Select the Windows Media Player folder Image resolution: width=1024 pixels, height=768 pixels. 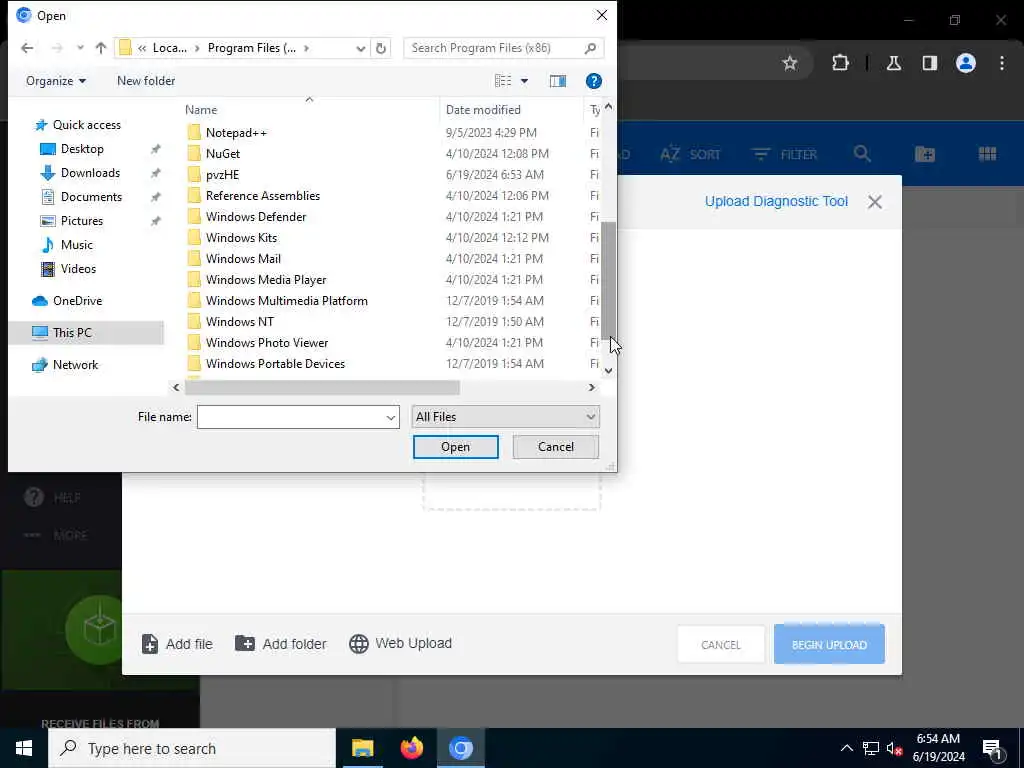pos(266,280)
